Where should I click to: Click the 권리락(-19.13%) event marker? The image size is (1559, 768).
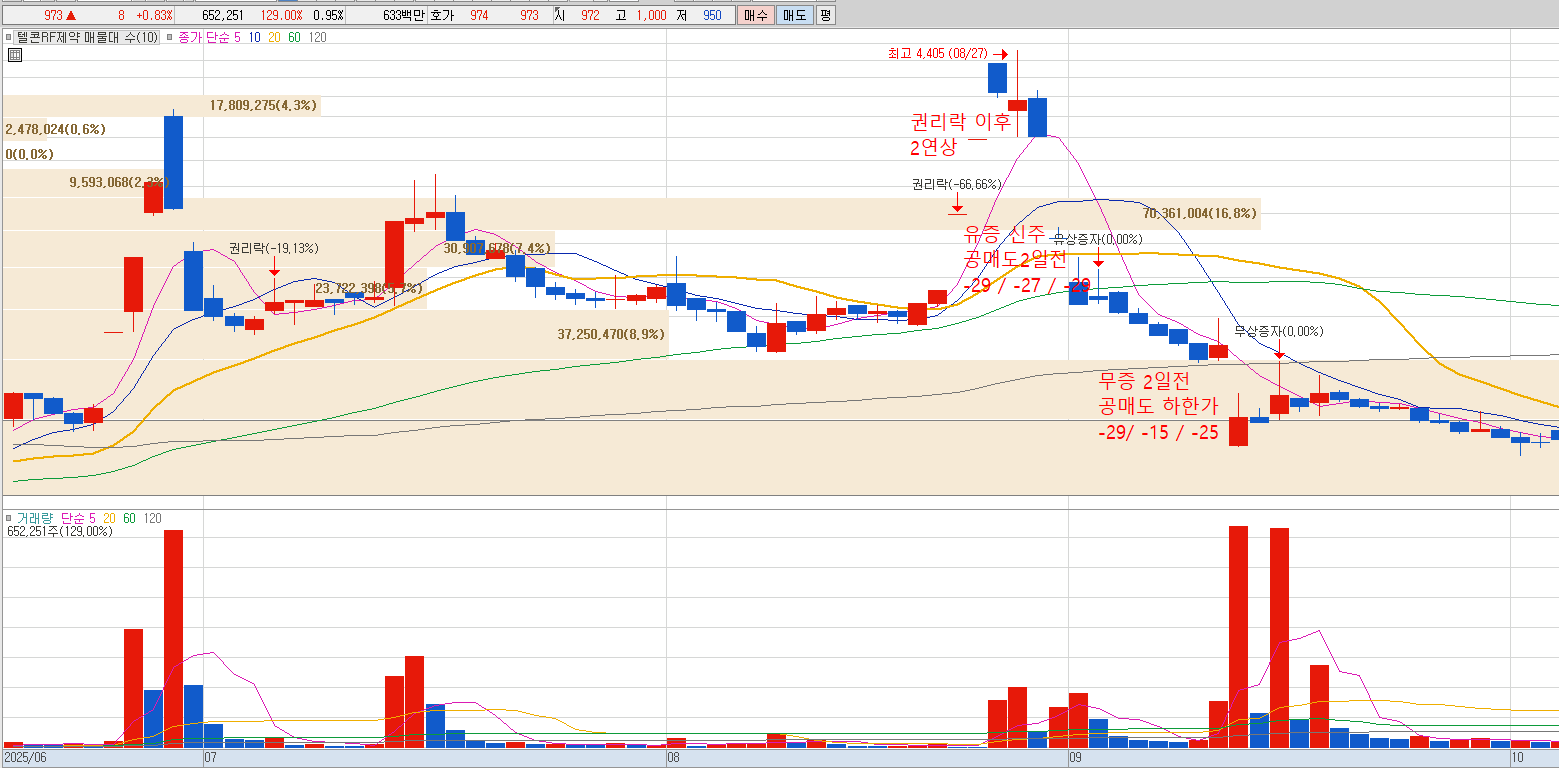click(x=273, y=248)
